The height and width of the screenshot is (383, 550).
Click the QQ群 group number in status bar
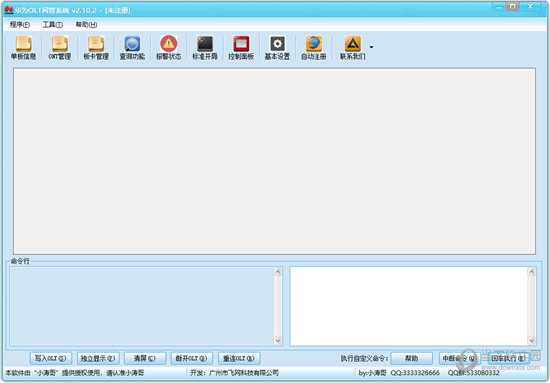coord(473,373)
